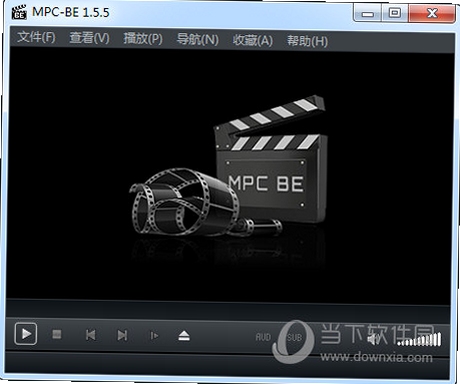Minimize the MPC-BE window

click(x=367, y=14)
